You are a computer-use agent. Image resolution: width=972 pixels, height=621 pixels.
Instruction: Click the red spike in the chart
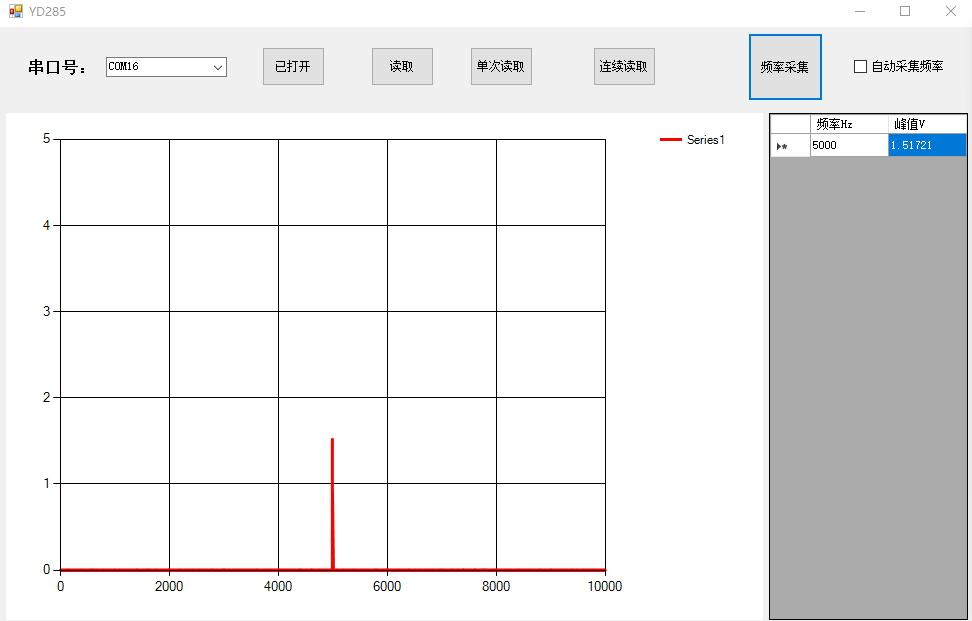pos(332,503)
